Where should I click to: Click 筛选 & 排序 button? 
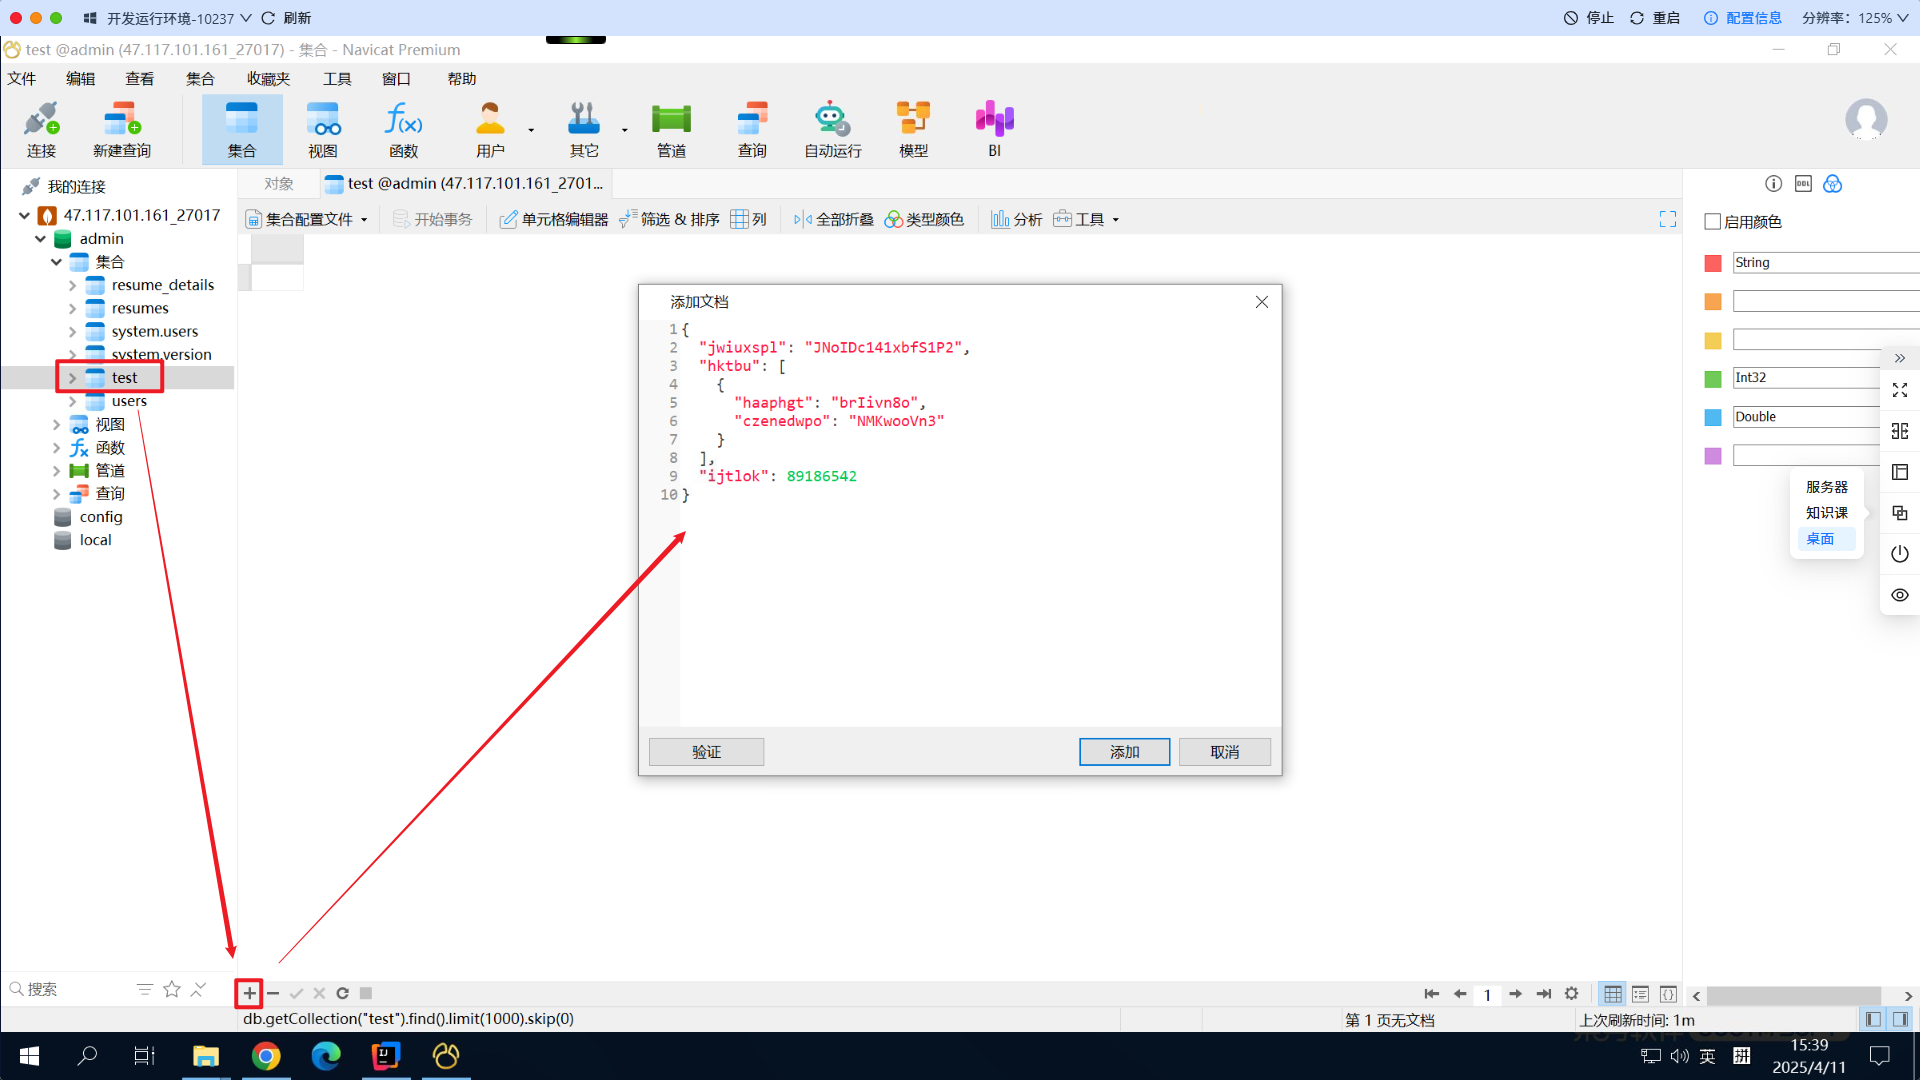coord(669,219)
